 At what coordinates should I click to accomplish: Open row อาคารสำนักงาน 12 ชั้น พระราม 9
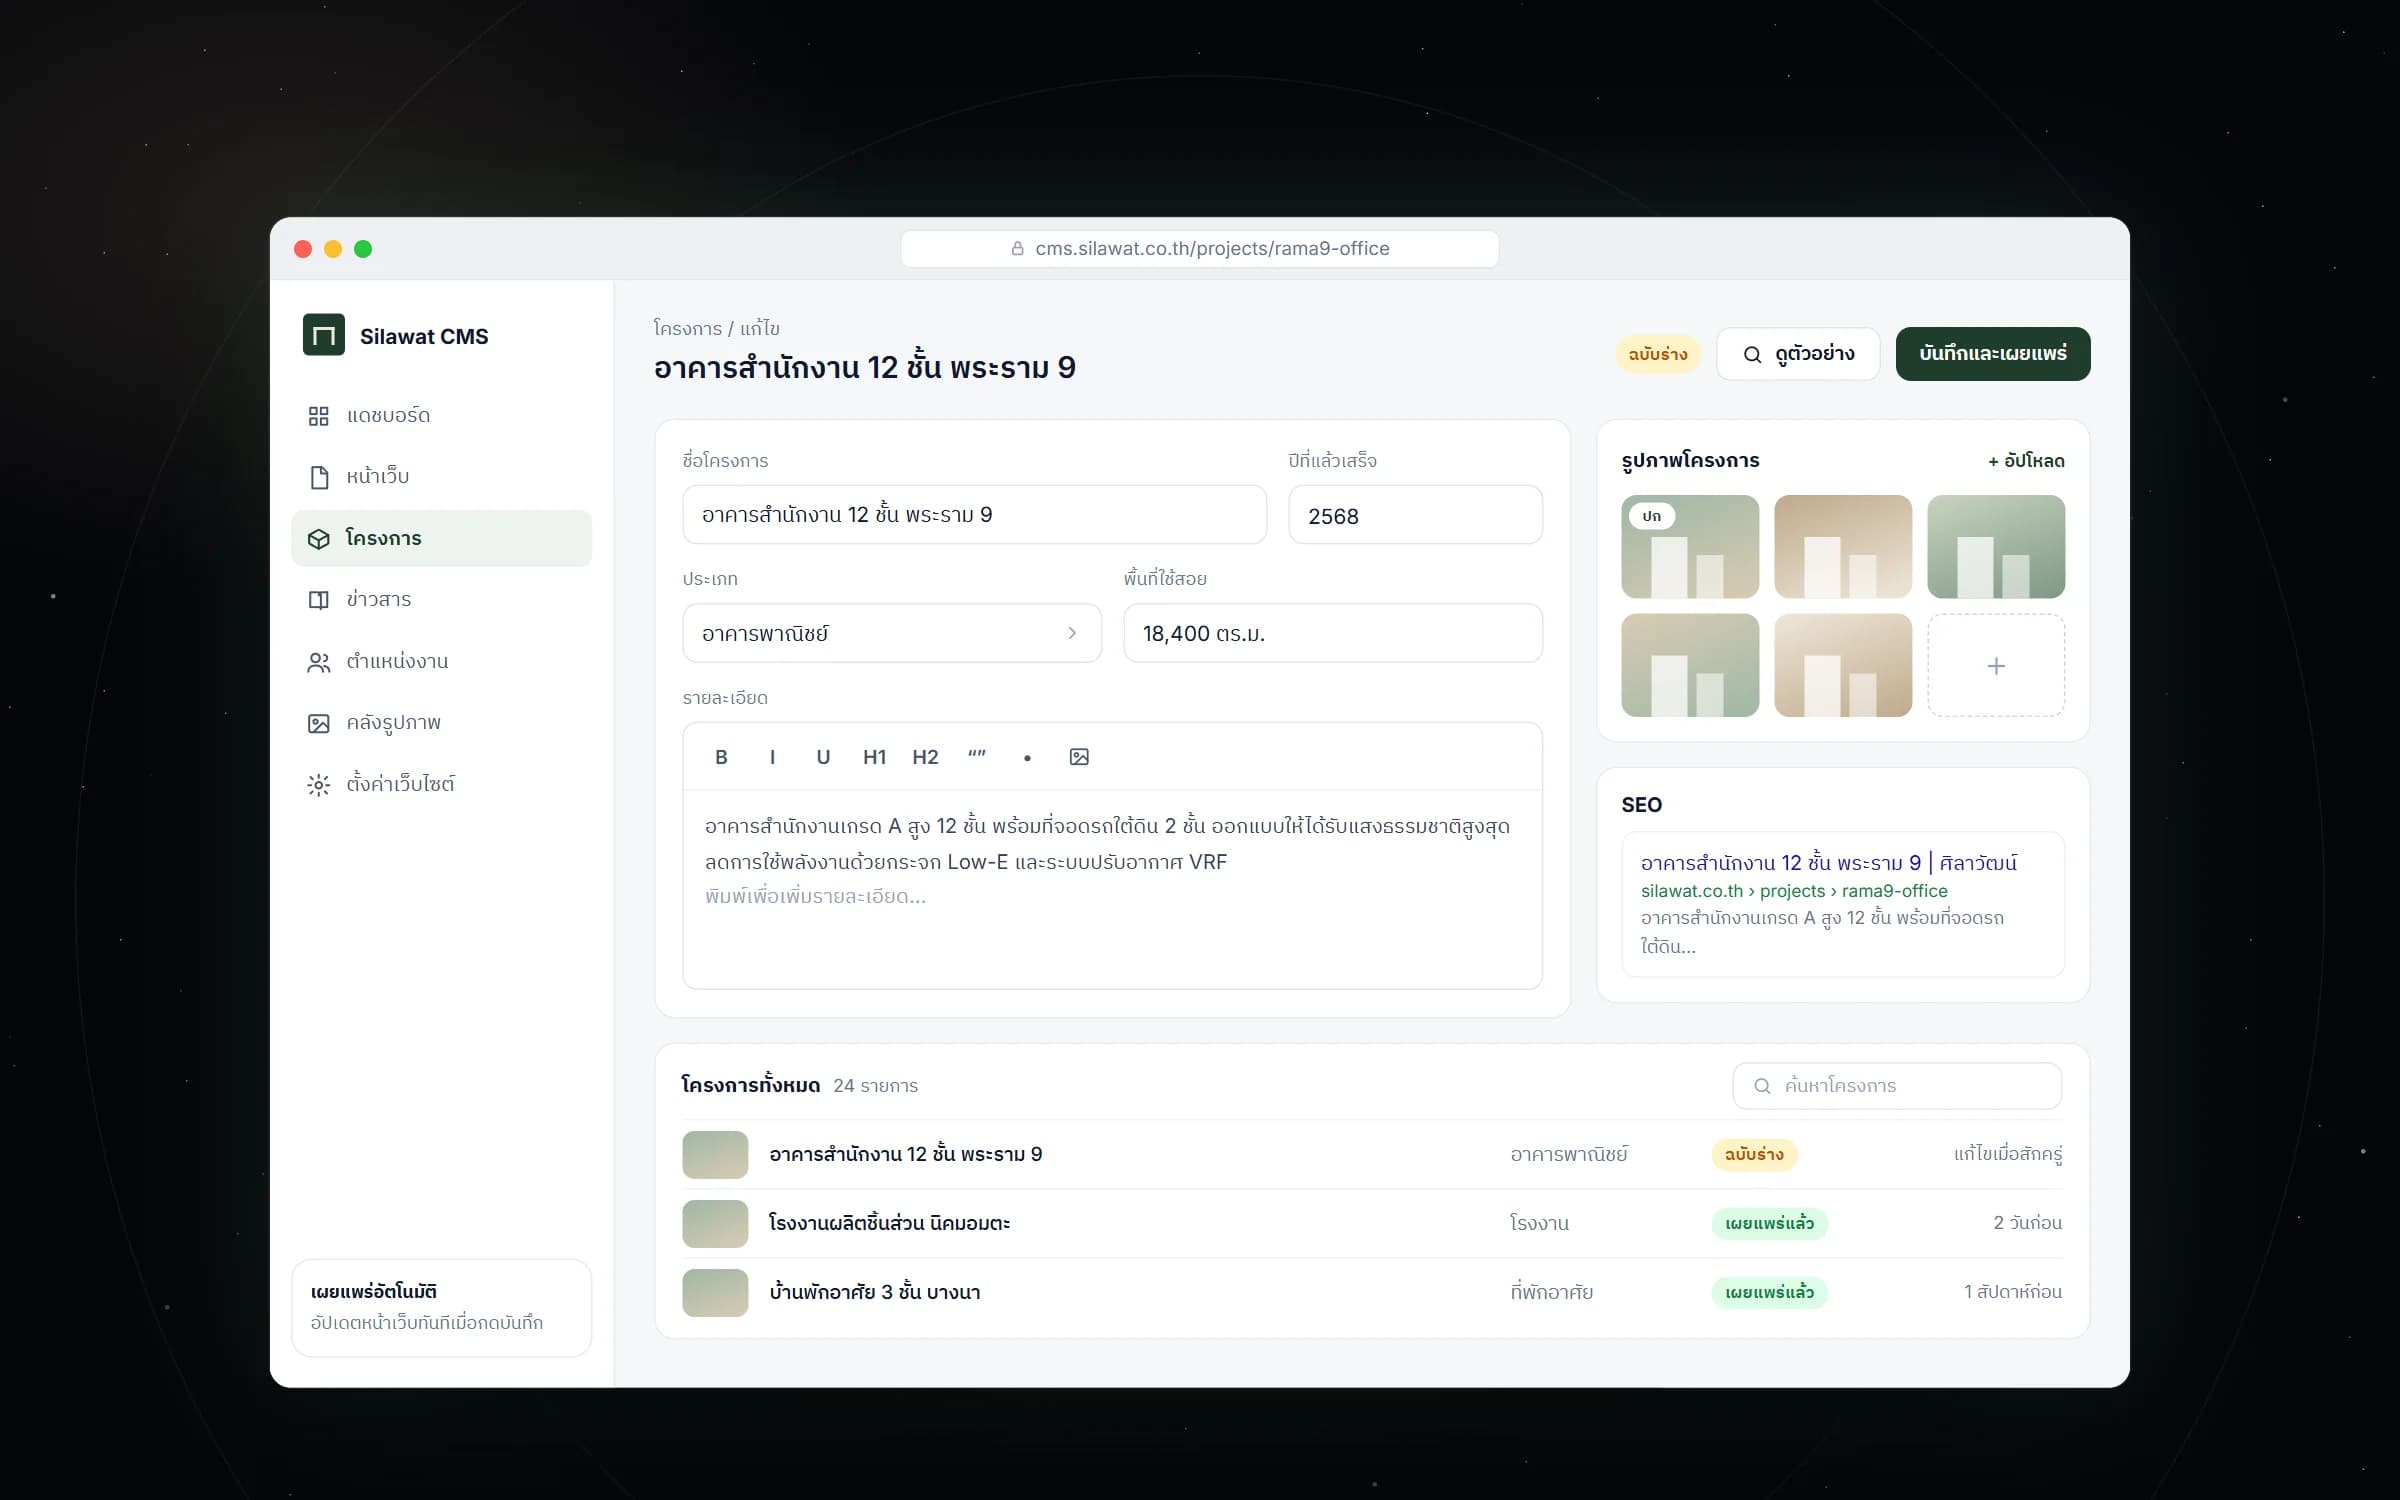click(x=1372, y=1155)
